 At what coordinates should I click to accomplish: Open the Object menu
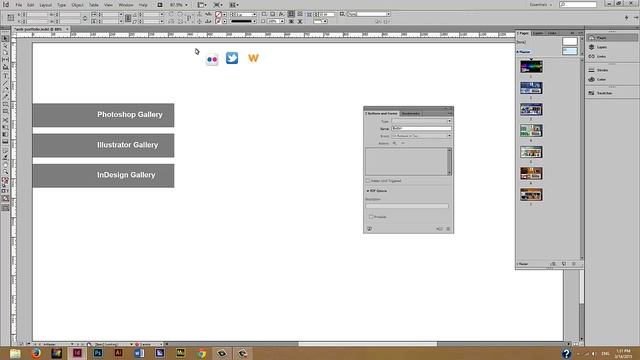[77, 5]
